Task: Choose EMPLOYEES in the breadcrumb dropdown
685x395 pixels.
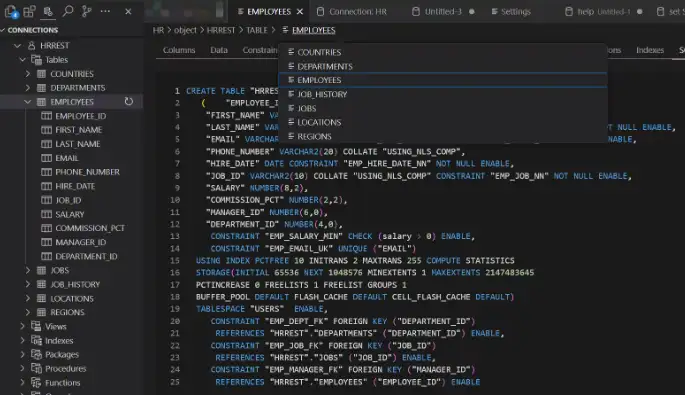Action: tap(443, 80)
